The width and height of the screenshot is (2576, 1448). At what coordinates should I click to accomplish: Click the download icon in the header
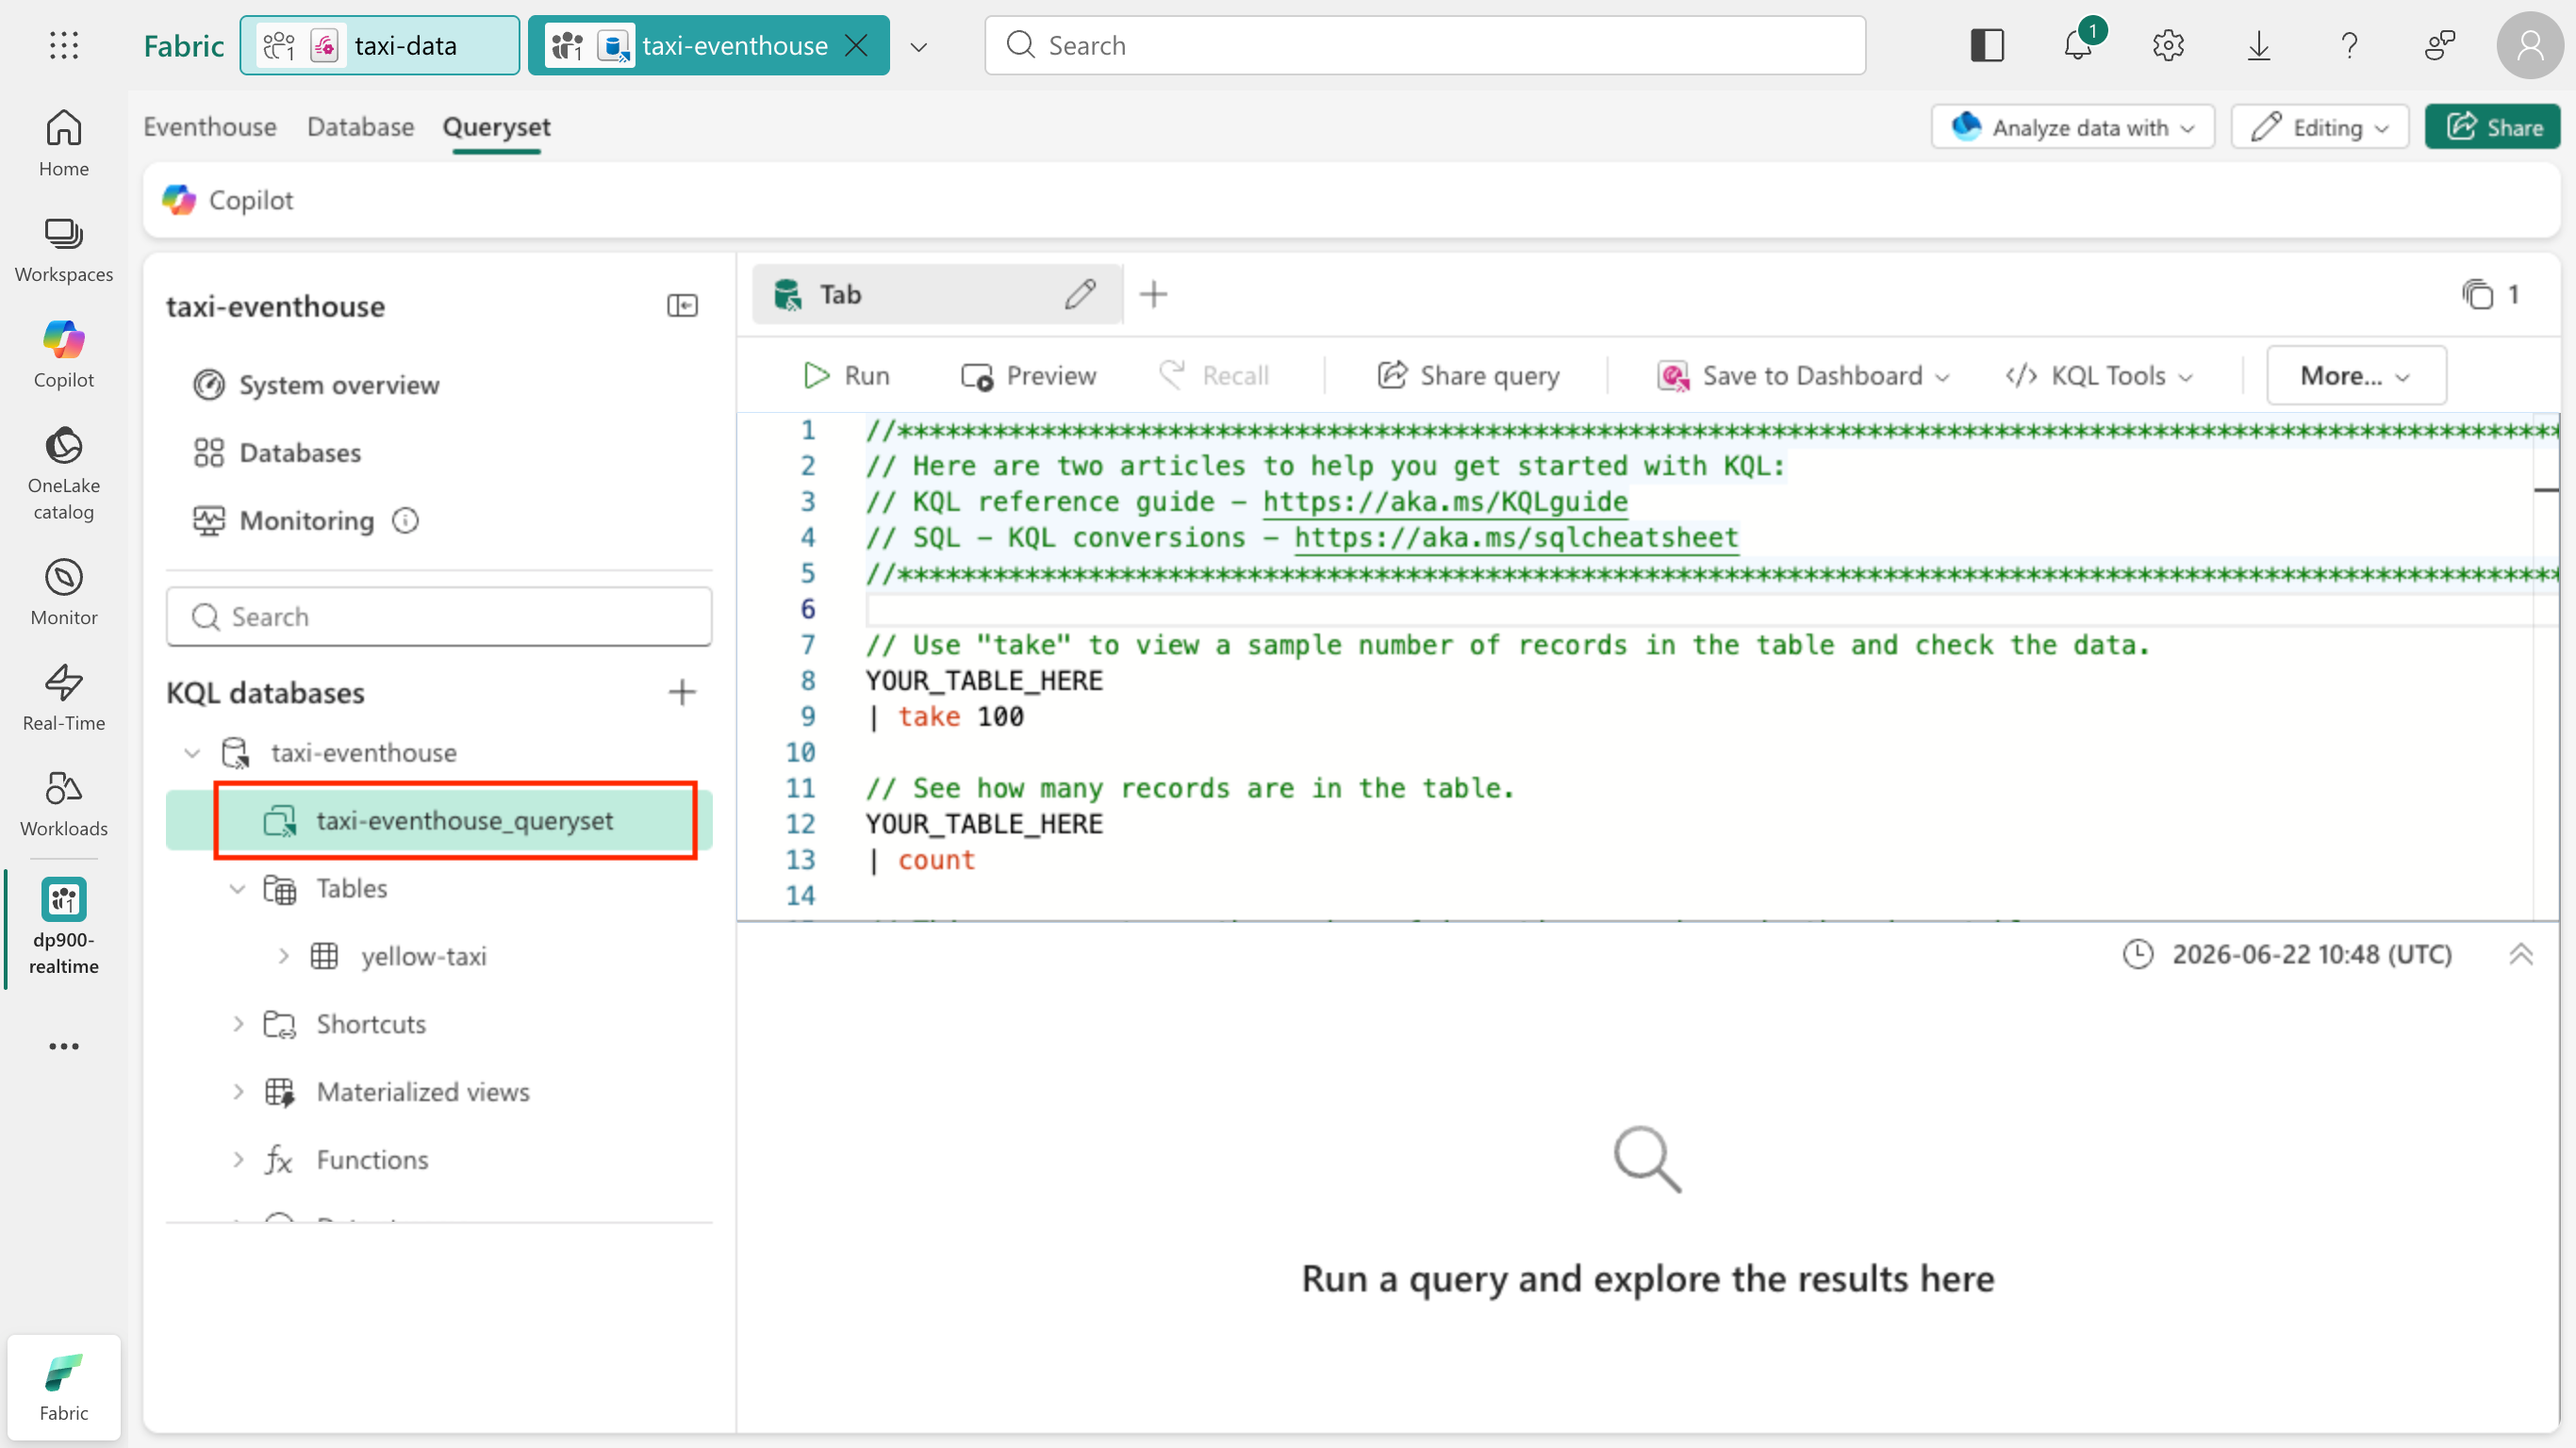point(2259,45)
